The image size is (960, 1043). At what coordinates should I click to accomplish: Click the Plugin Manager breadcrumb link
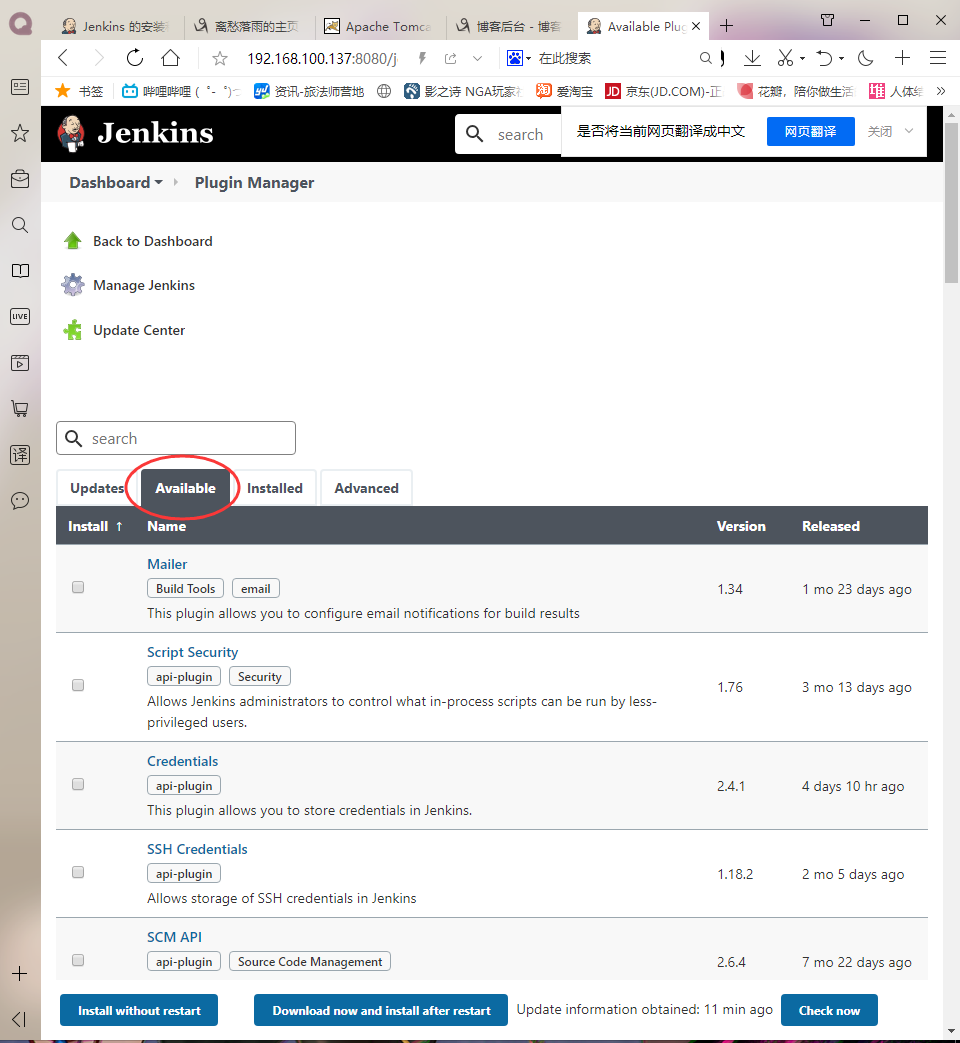254,182
